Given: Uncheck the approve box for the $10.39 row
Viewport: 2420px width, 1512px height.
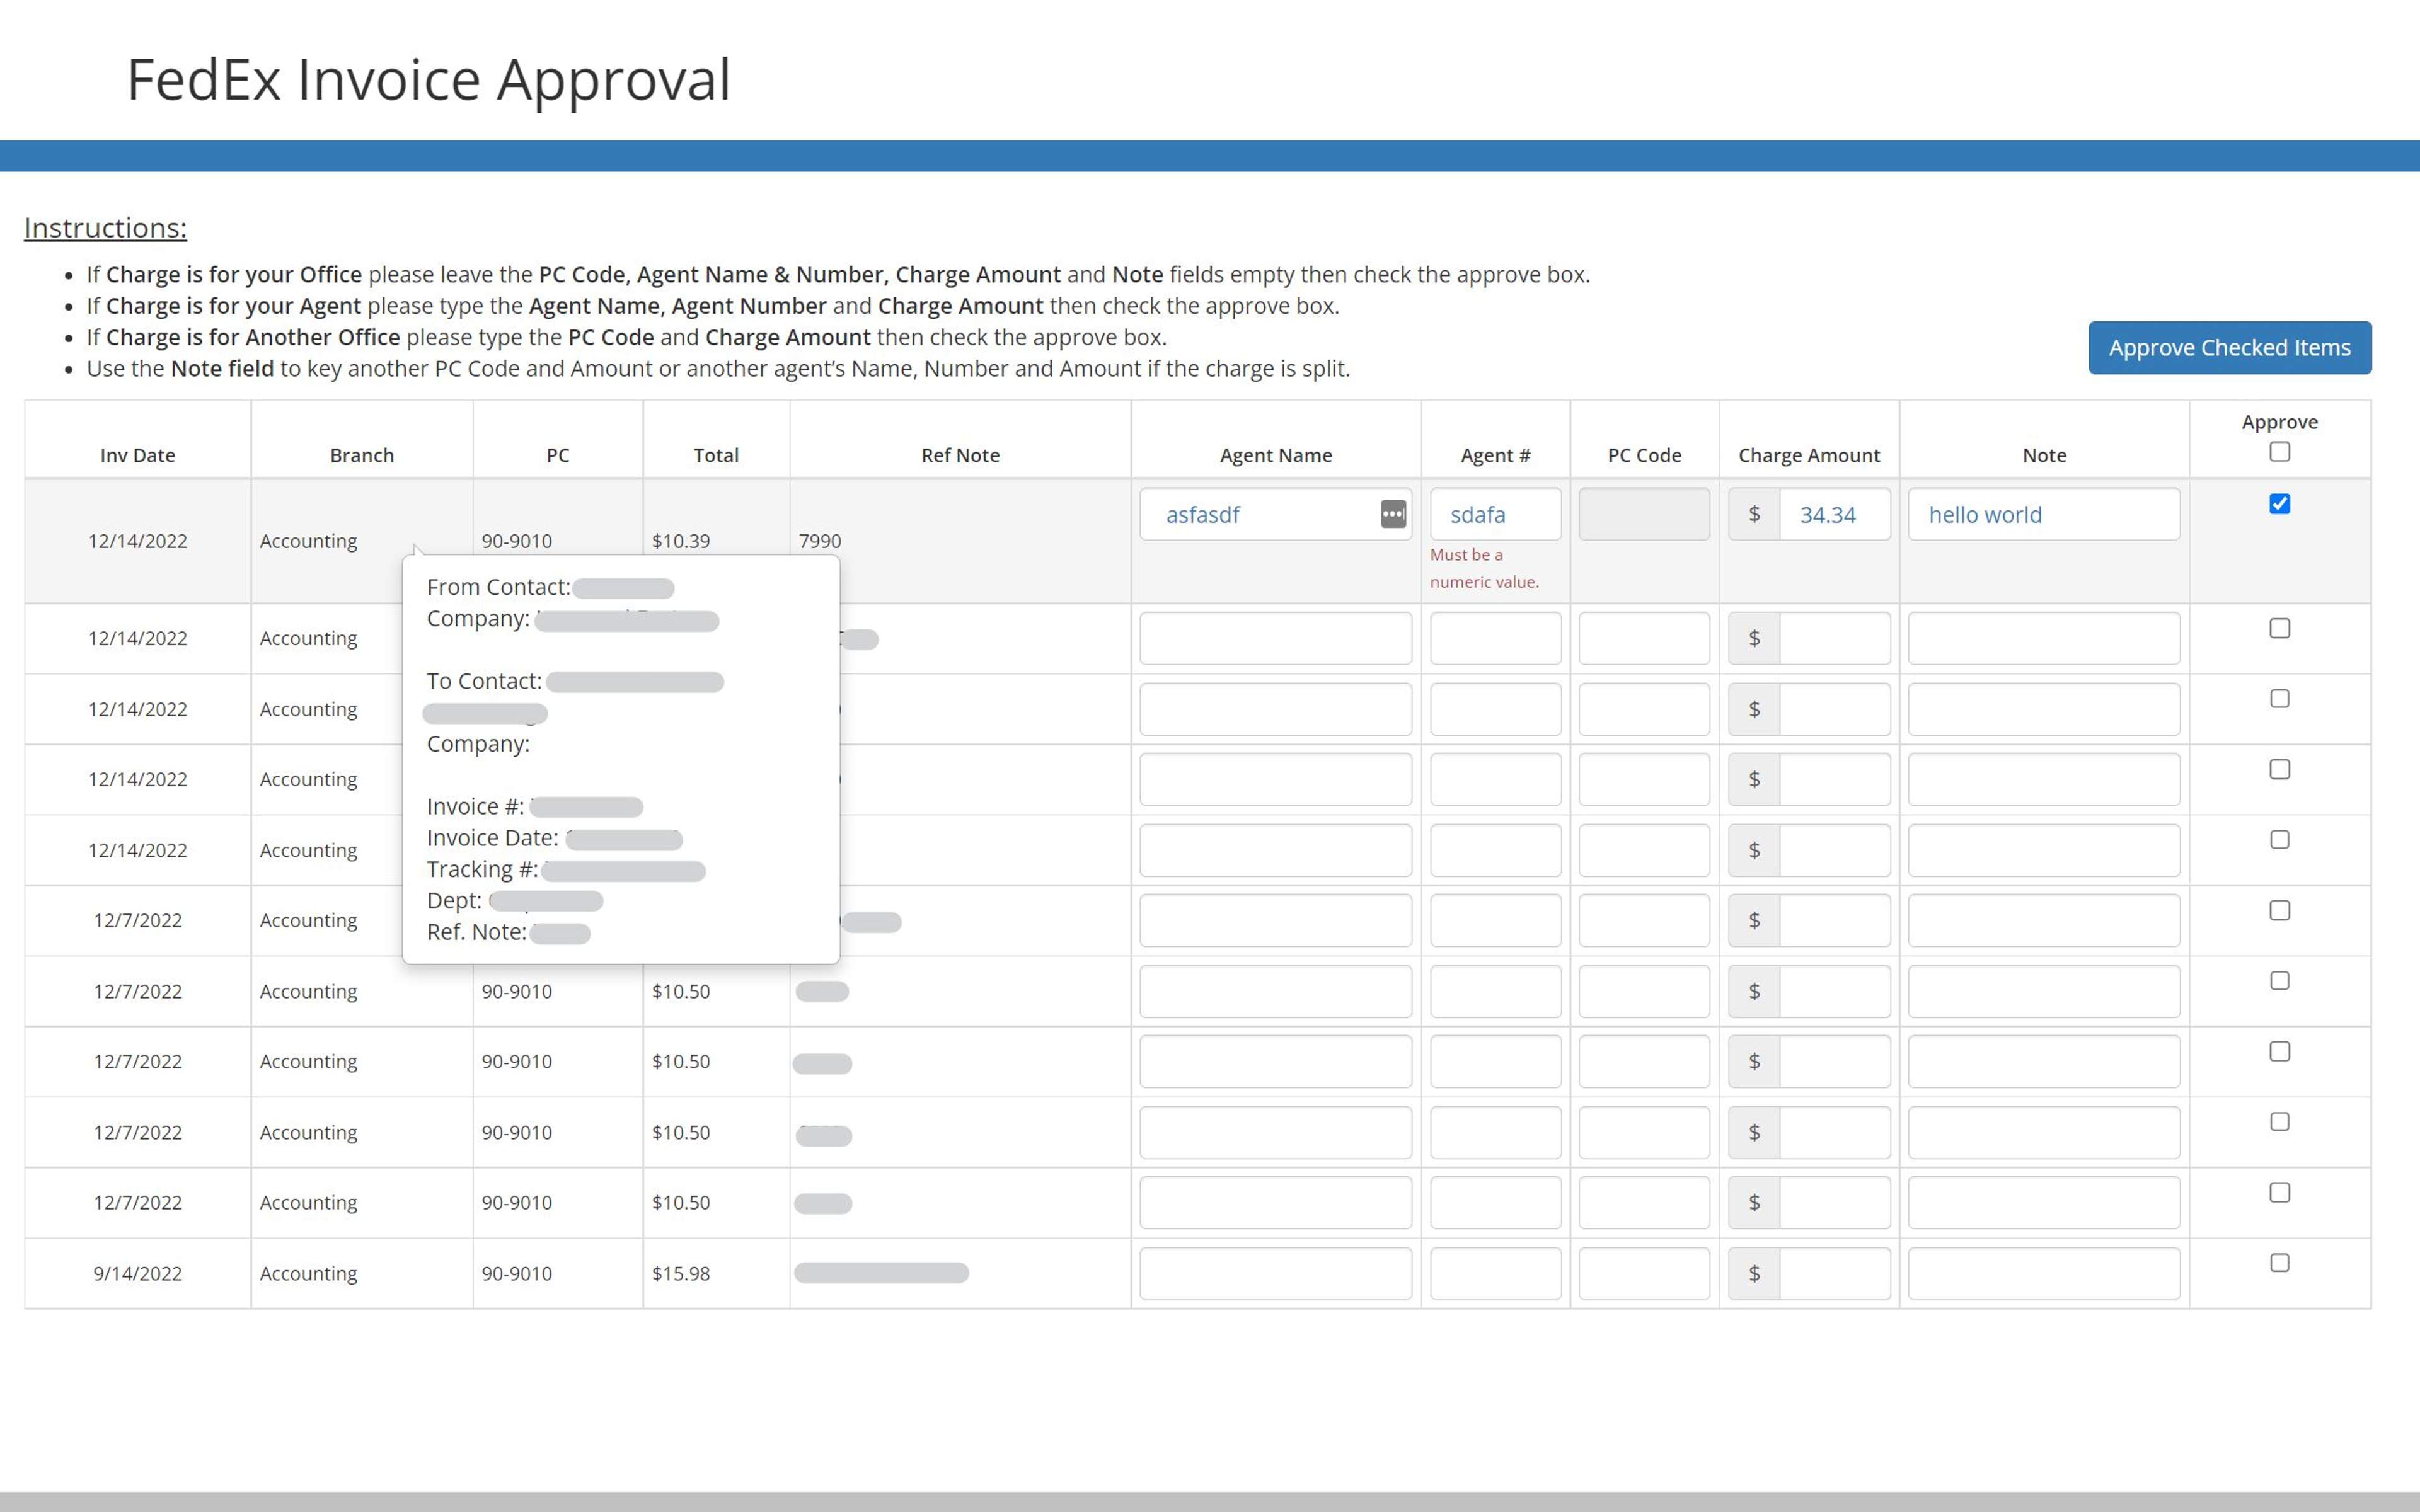Looking at the screenshot, I should pos(2279,503).
